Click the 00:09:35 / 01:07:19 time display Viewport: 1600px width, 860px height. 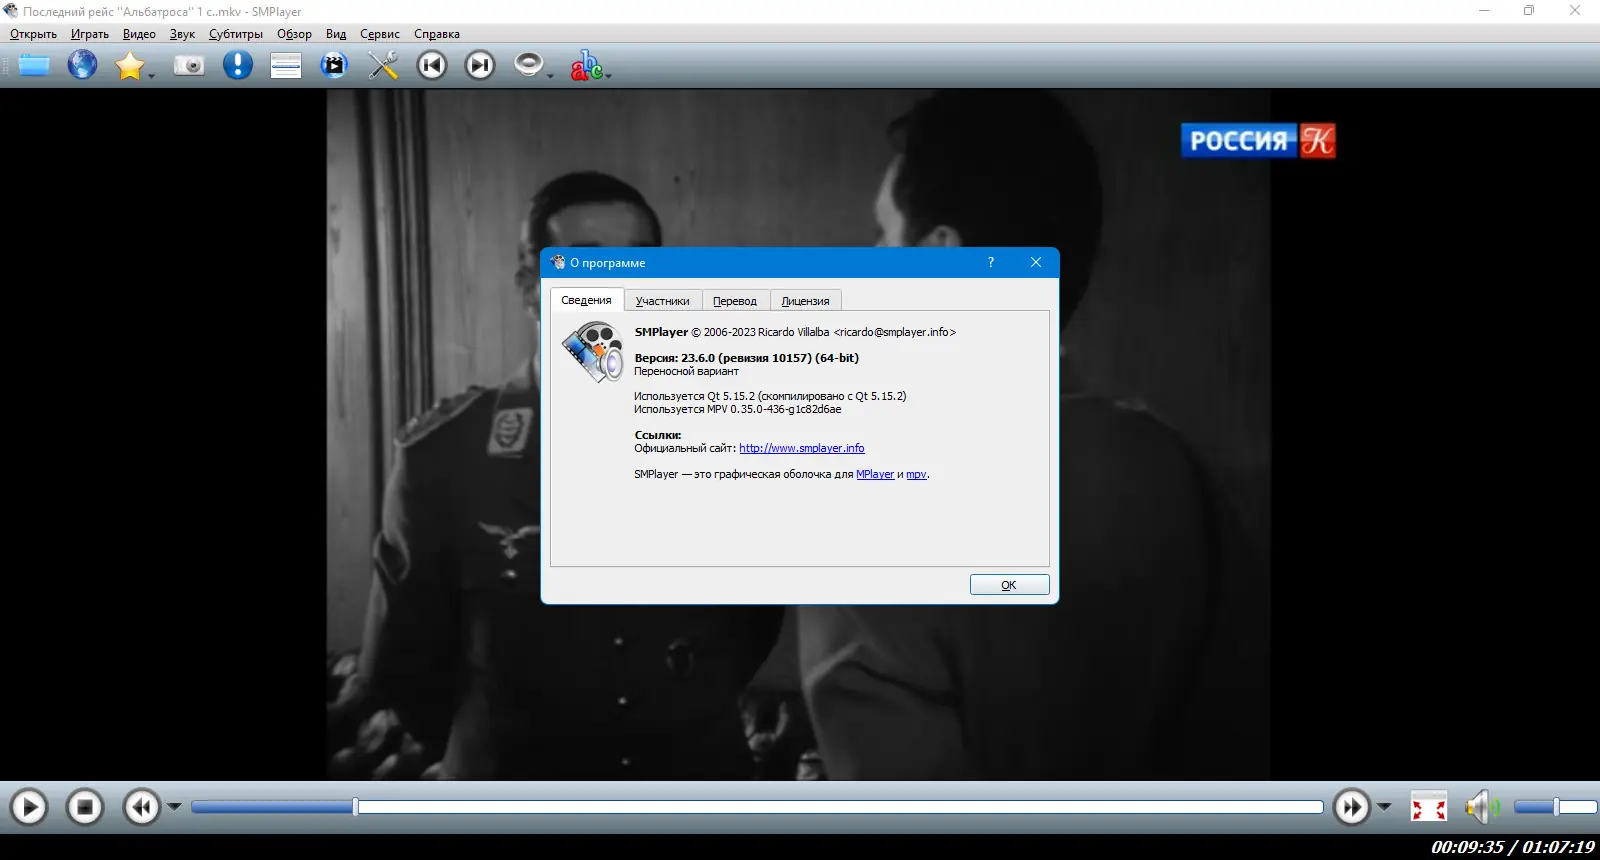[1513, 847]
